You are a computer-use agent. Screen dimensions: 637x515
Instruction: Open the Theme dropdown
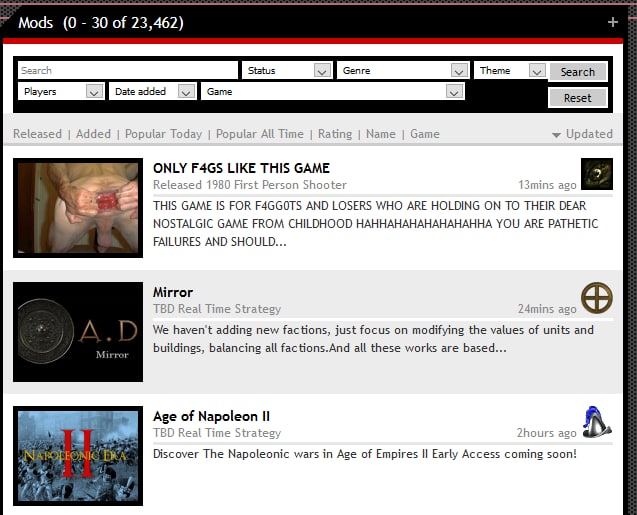(x=510, y=70)
